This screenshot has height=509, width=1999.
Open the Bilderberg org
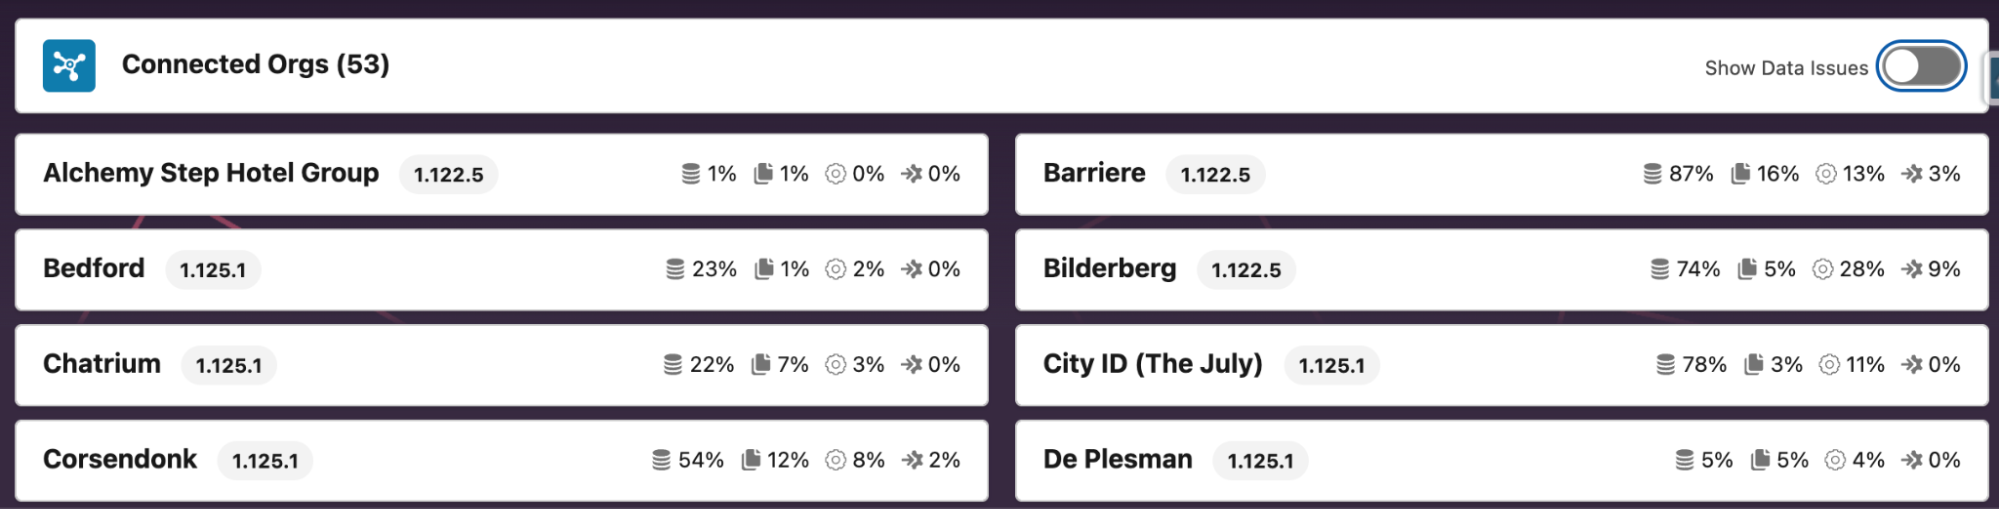tap(1109, 268)
